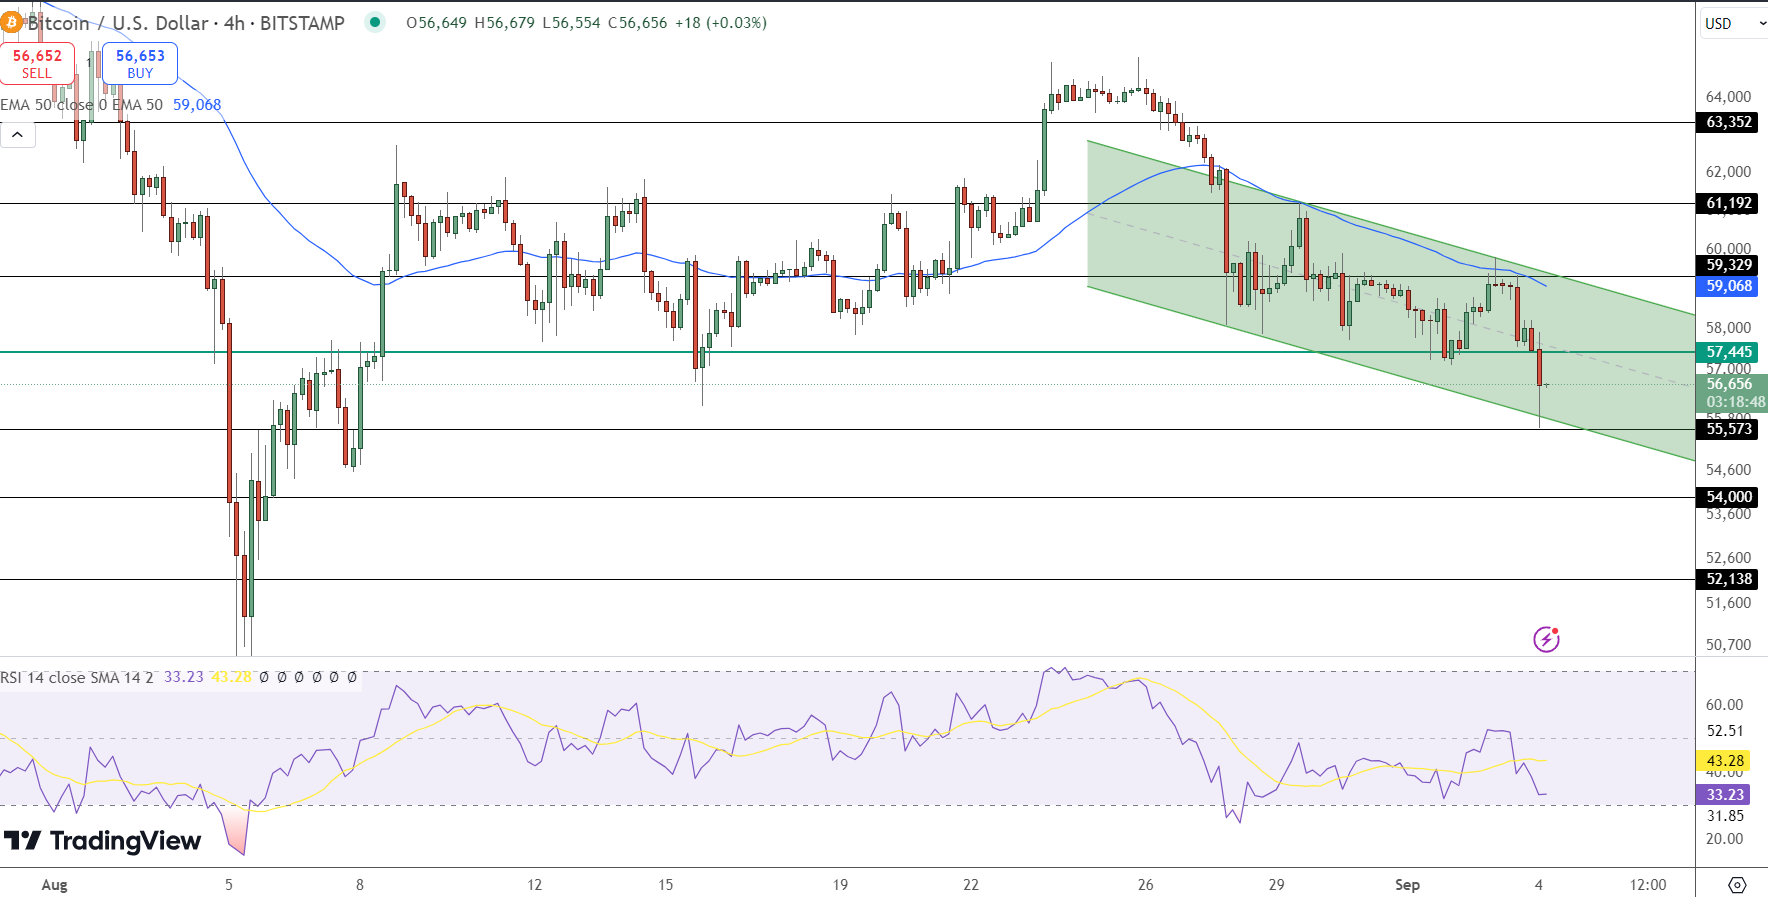1768x897 pixels.
Task: Click the green 57,445 price label
Action: pyautogui.click(x=1729, y=352)
